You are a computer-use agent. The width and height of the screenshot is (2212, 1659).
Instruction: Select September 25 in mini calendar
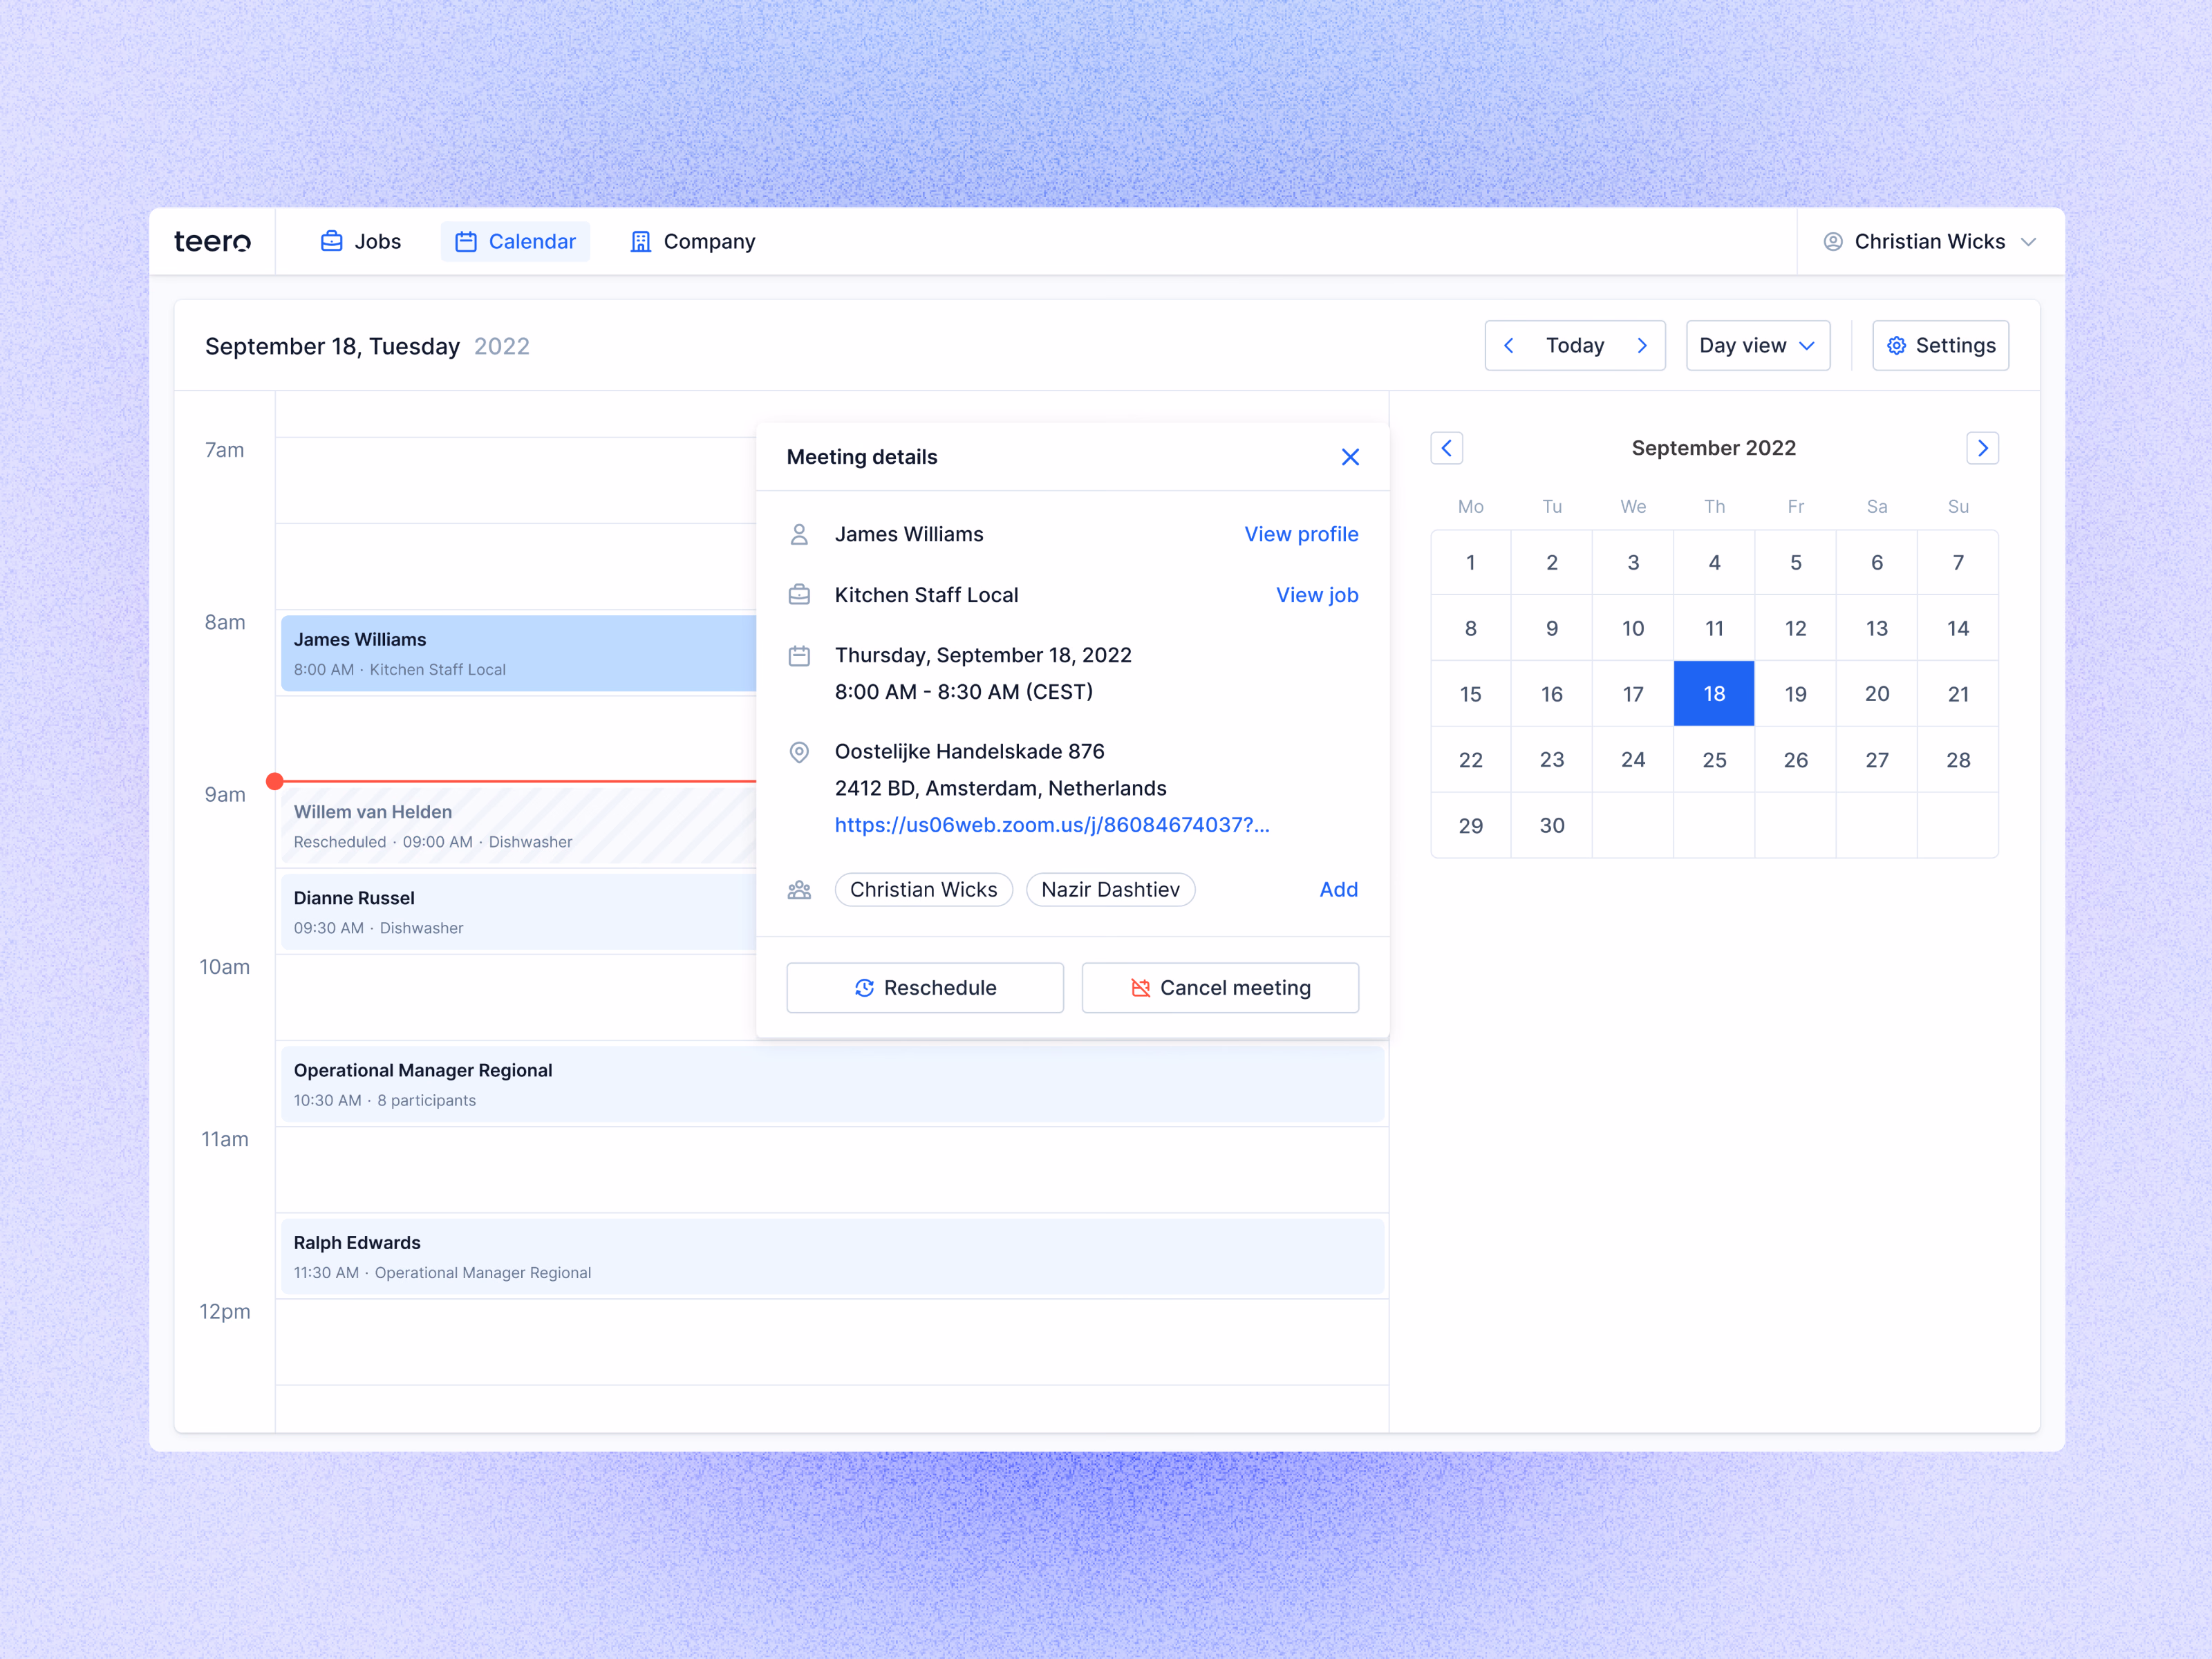pos(1714,759)
